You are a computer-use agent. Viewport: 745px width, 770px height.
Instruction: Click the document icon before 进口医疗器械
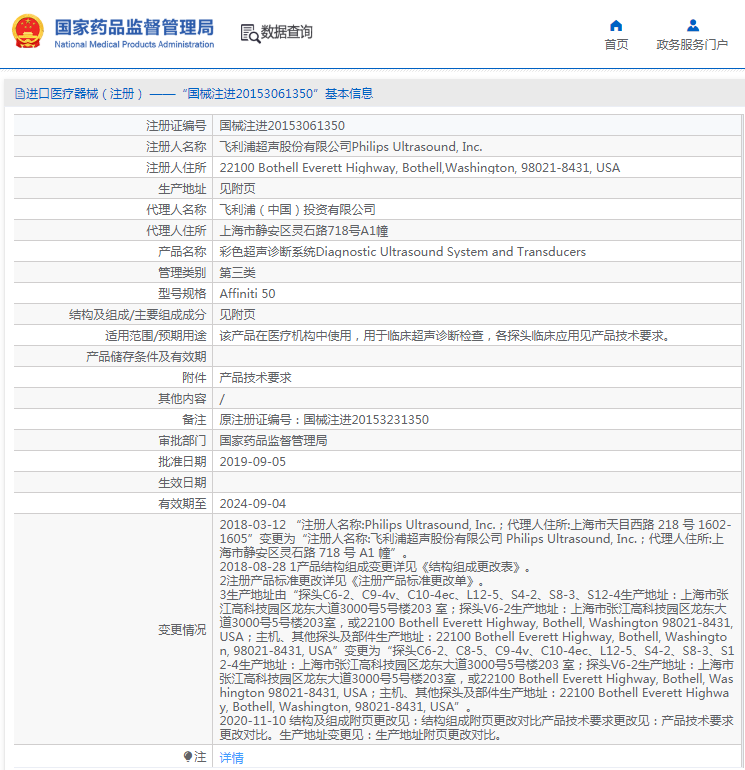click(19, 93)
